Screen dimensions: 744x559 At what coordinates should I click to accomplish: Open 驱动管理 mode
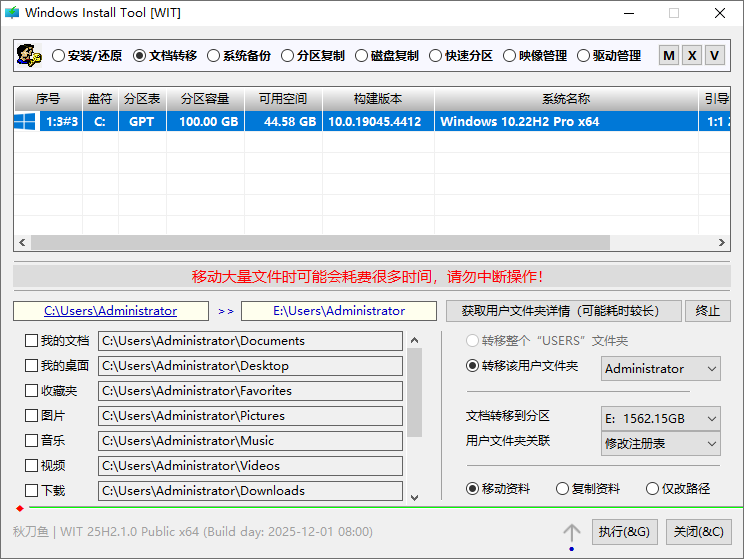609,56
